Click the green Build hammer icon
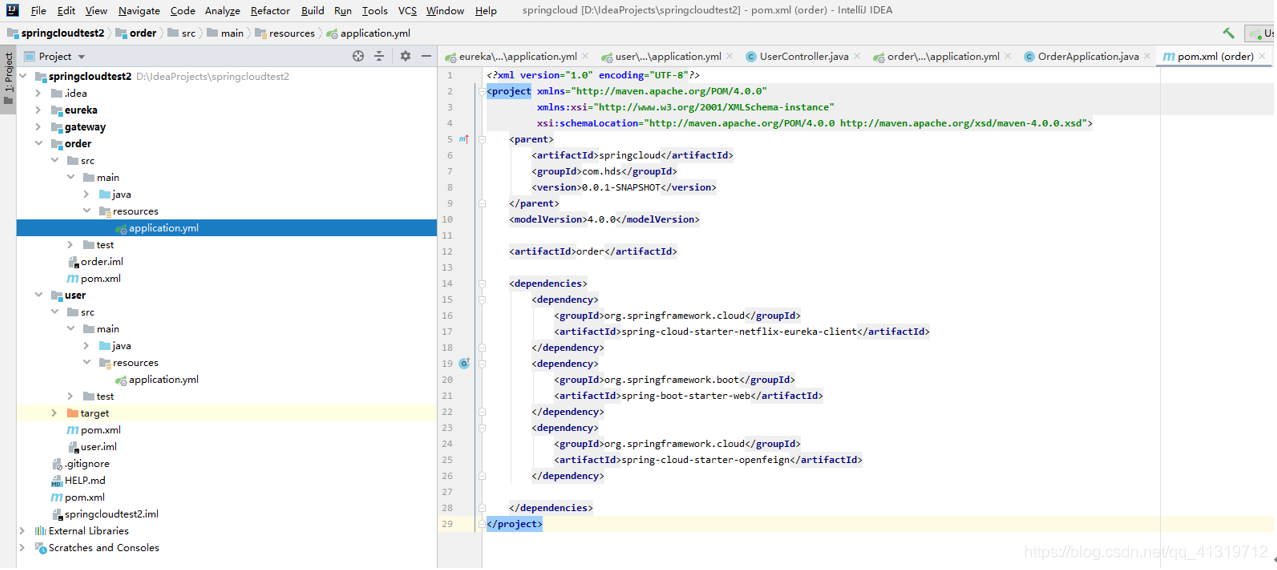The image size is (1277, 570). [1229, 33]
